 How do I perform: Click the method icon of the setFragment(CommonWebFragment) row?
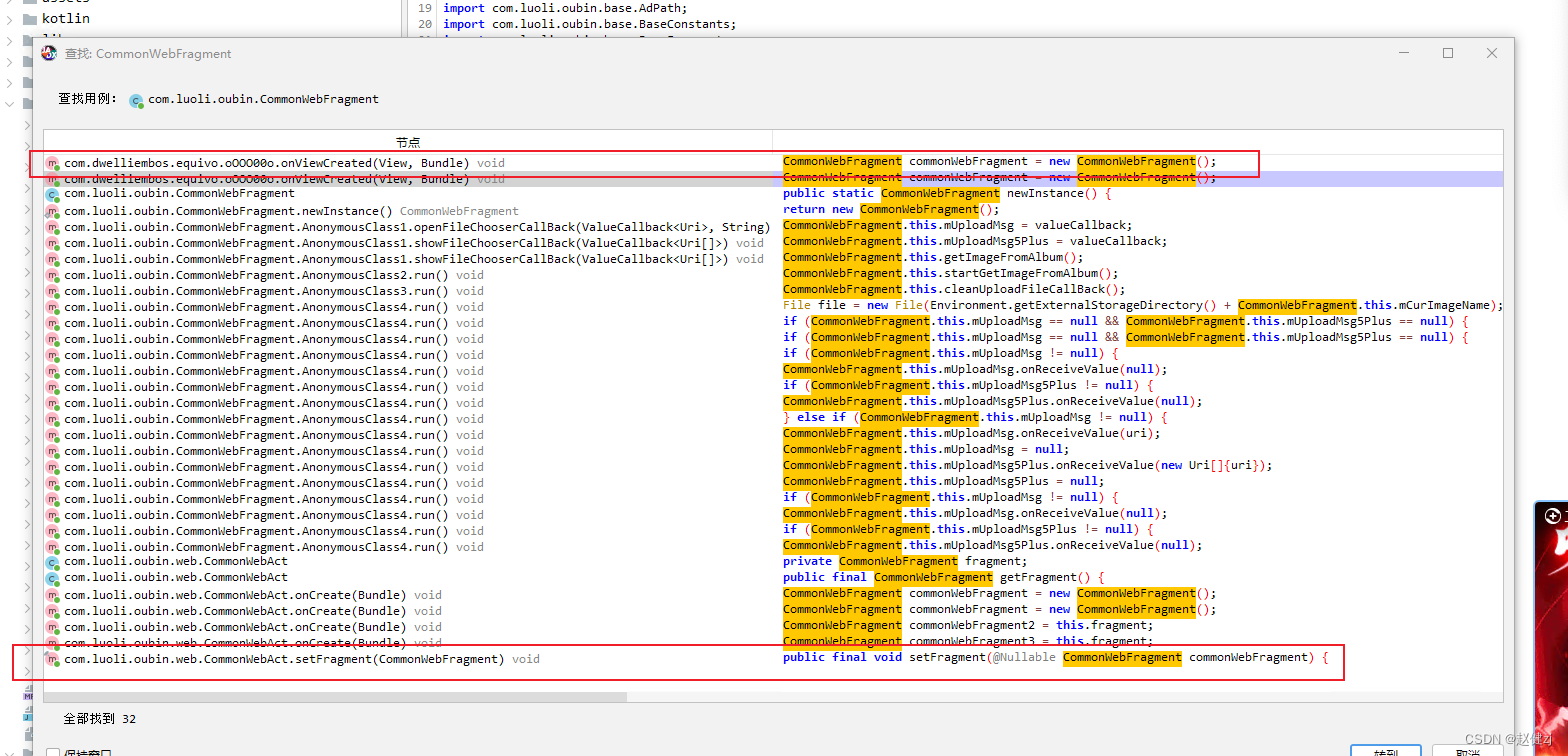(53, 659)
